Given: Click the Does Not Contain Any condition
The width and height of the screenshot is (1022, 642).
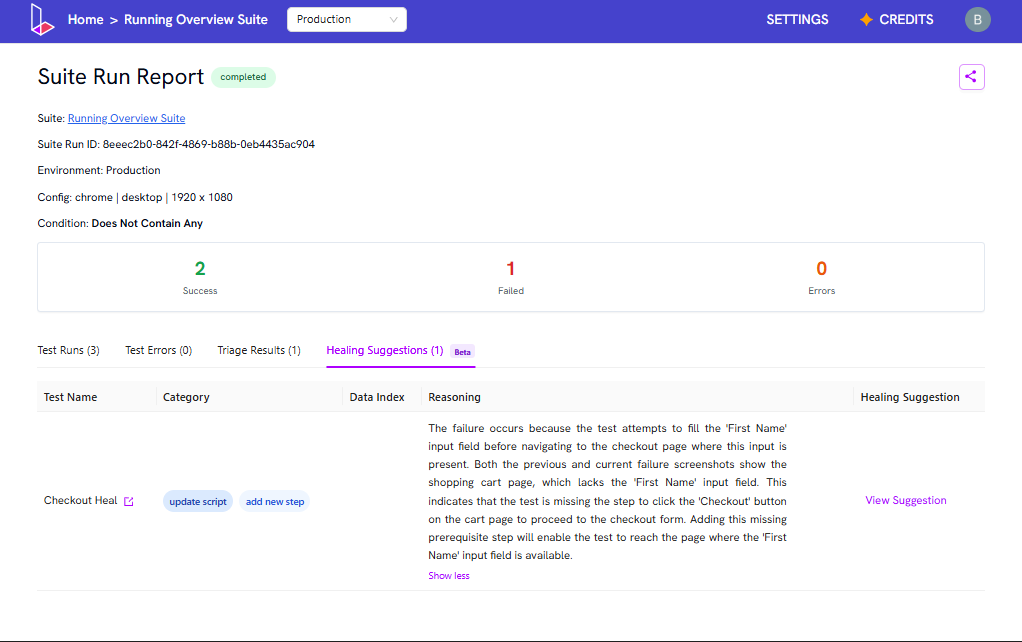Looking at the screenshot, I should [x=147, y=223].
